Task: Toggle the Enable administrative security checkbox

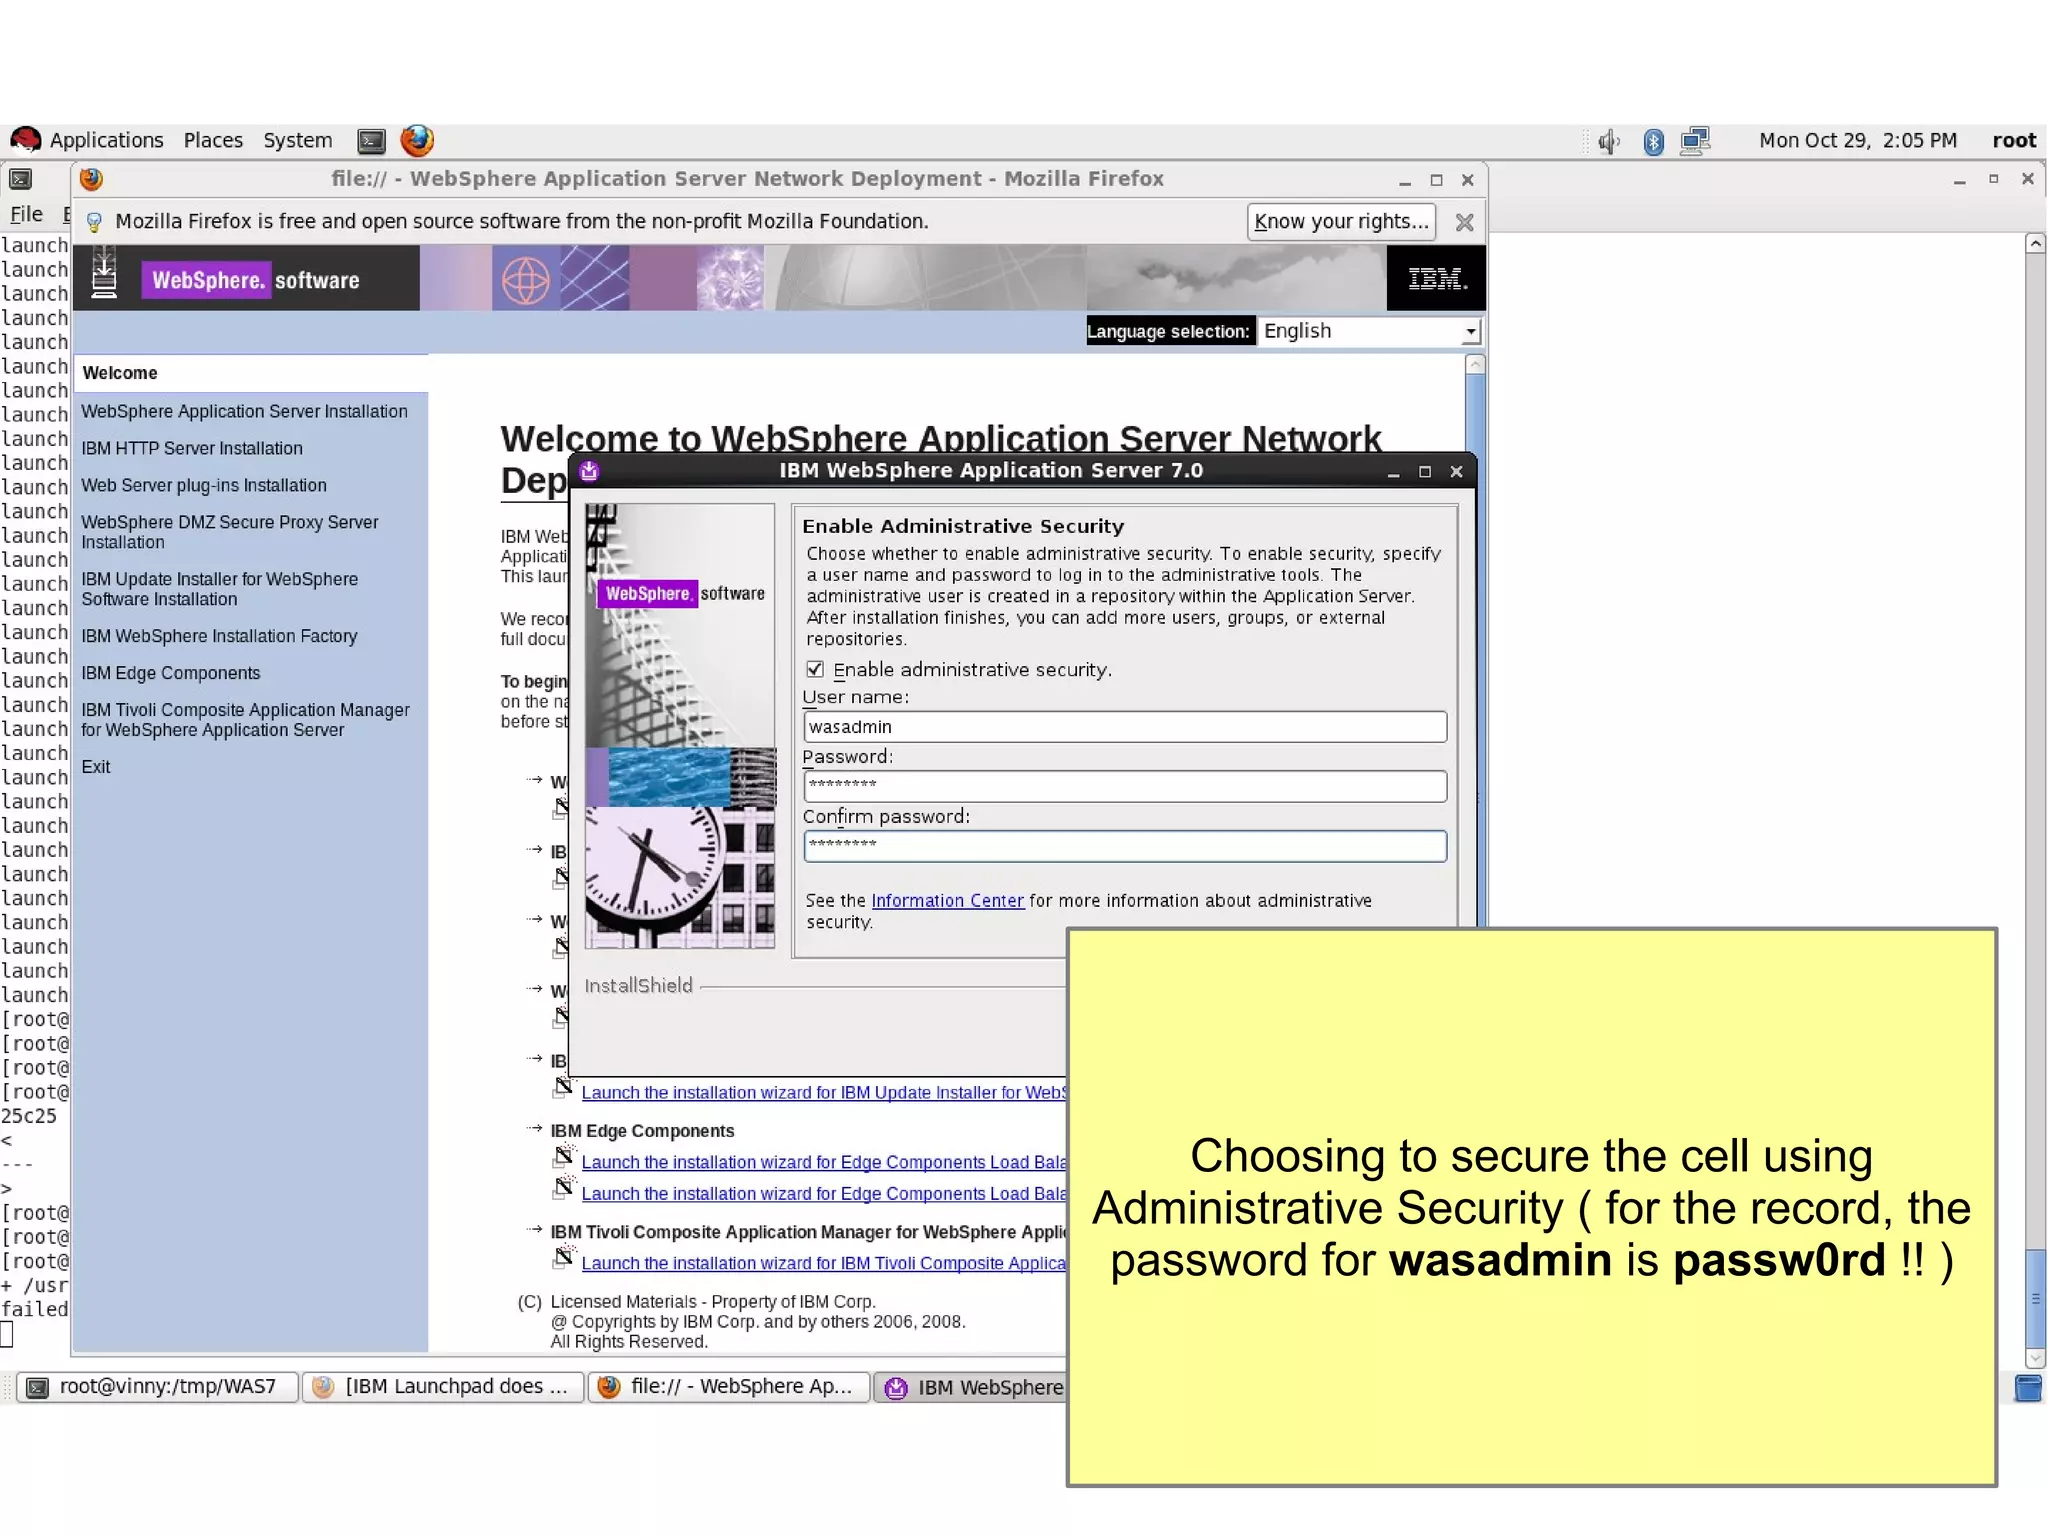Action: pyautogui.click(x=815, y=669)
